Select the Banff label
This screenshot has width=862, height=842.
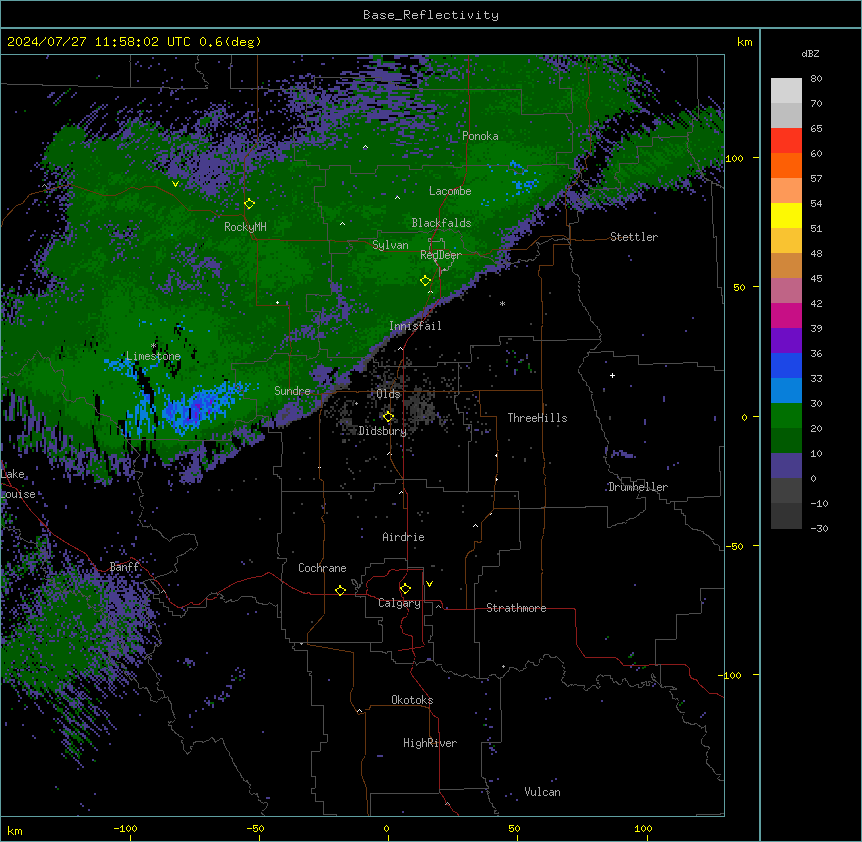point(124,567)
